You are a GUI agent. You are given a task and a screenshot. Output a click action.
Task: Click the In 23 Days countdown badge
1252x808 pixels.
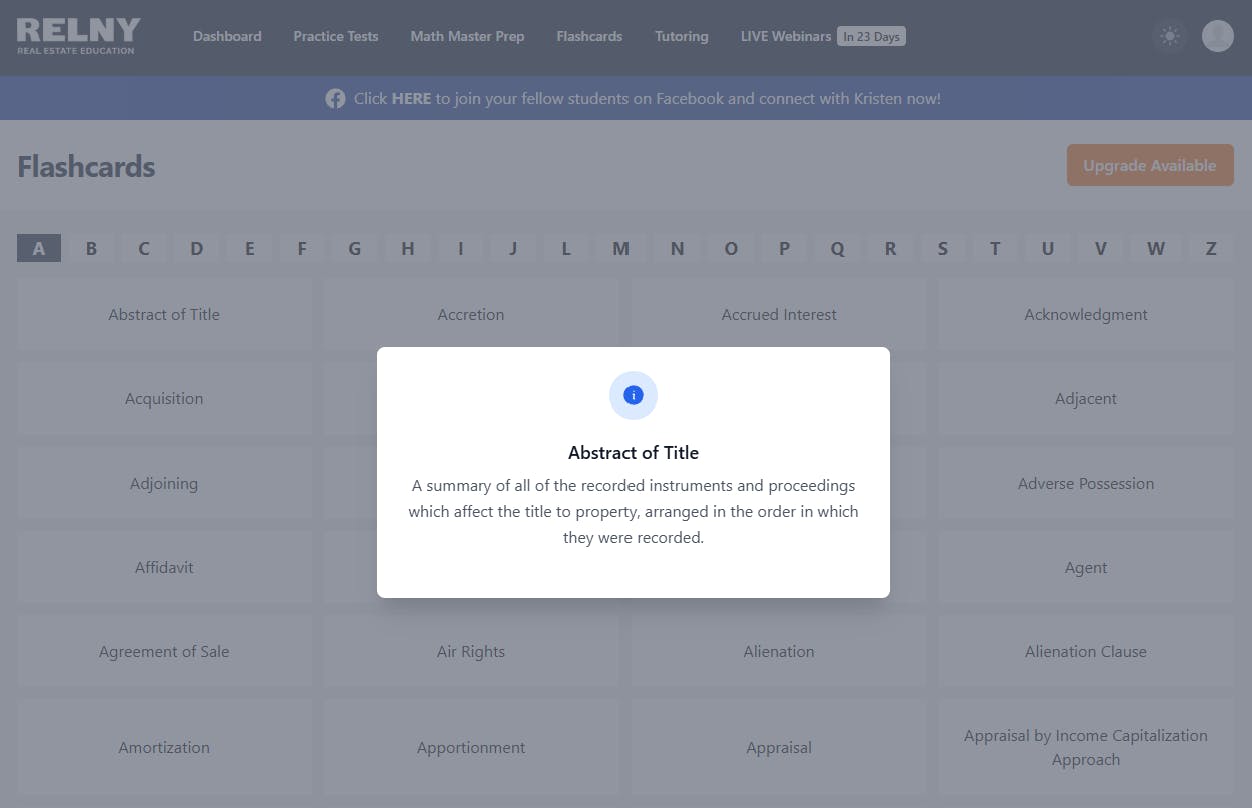click(x=871, y=36)
